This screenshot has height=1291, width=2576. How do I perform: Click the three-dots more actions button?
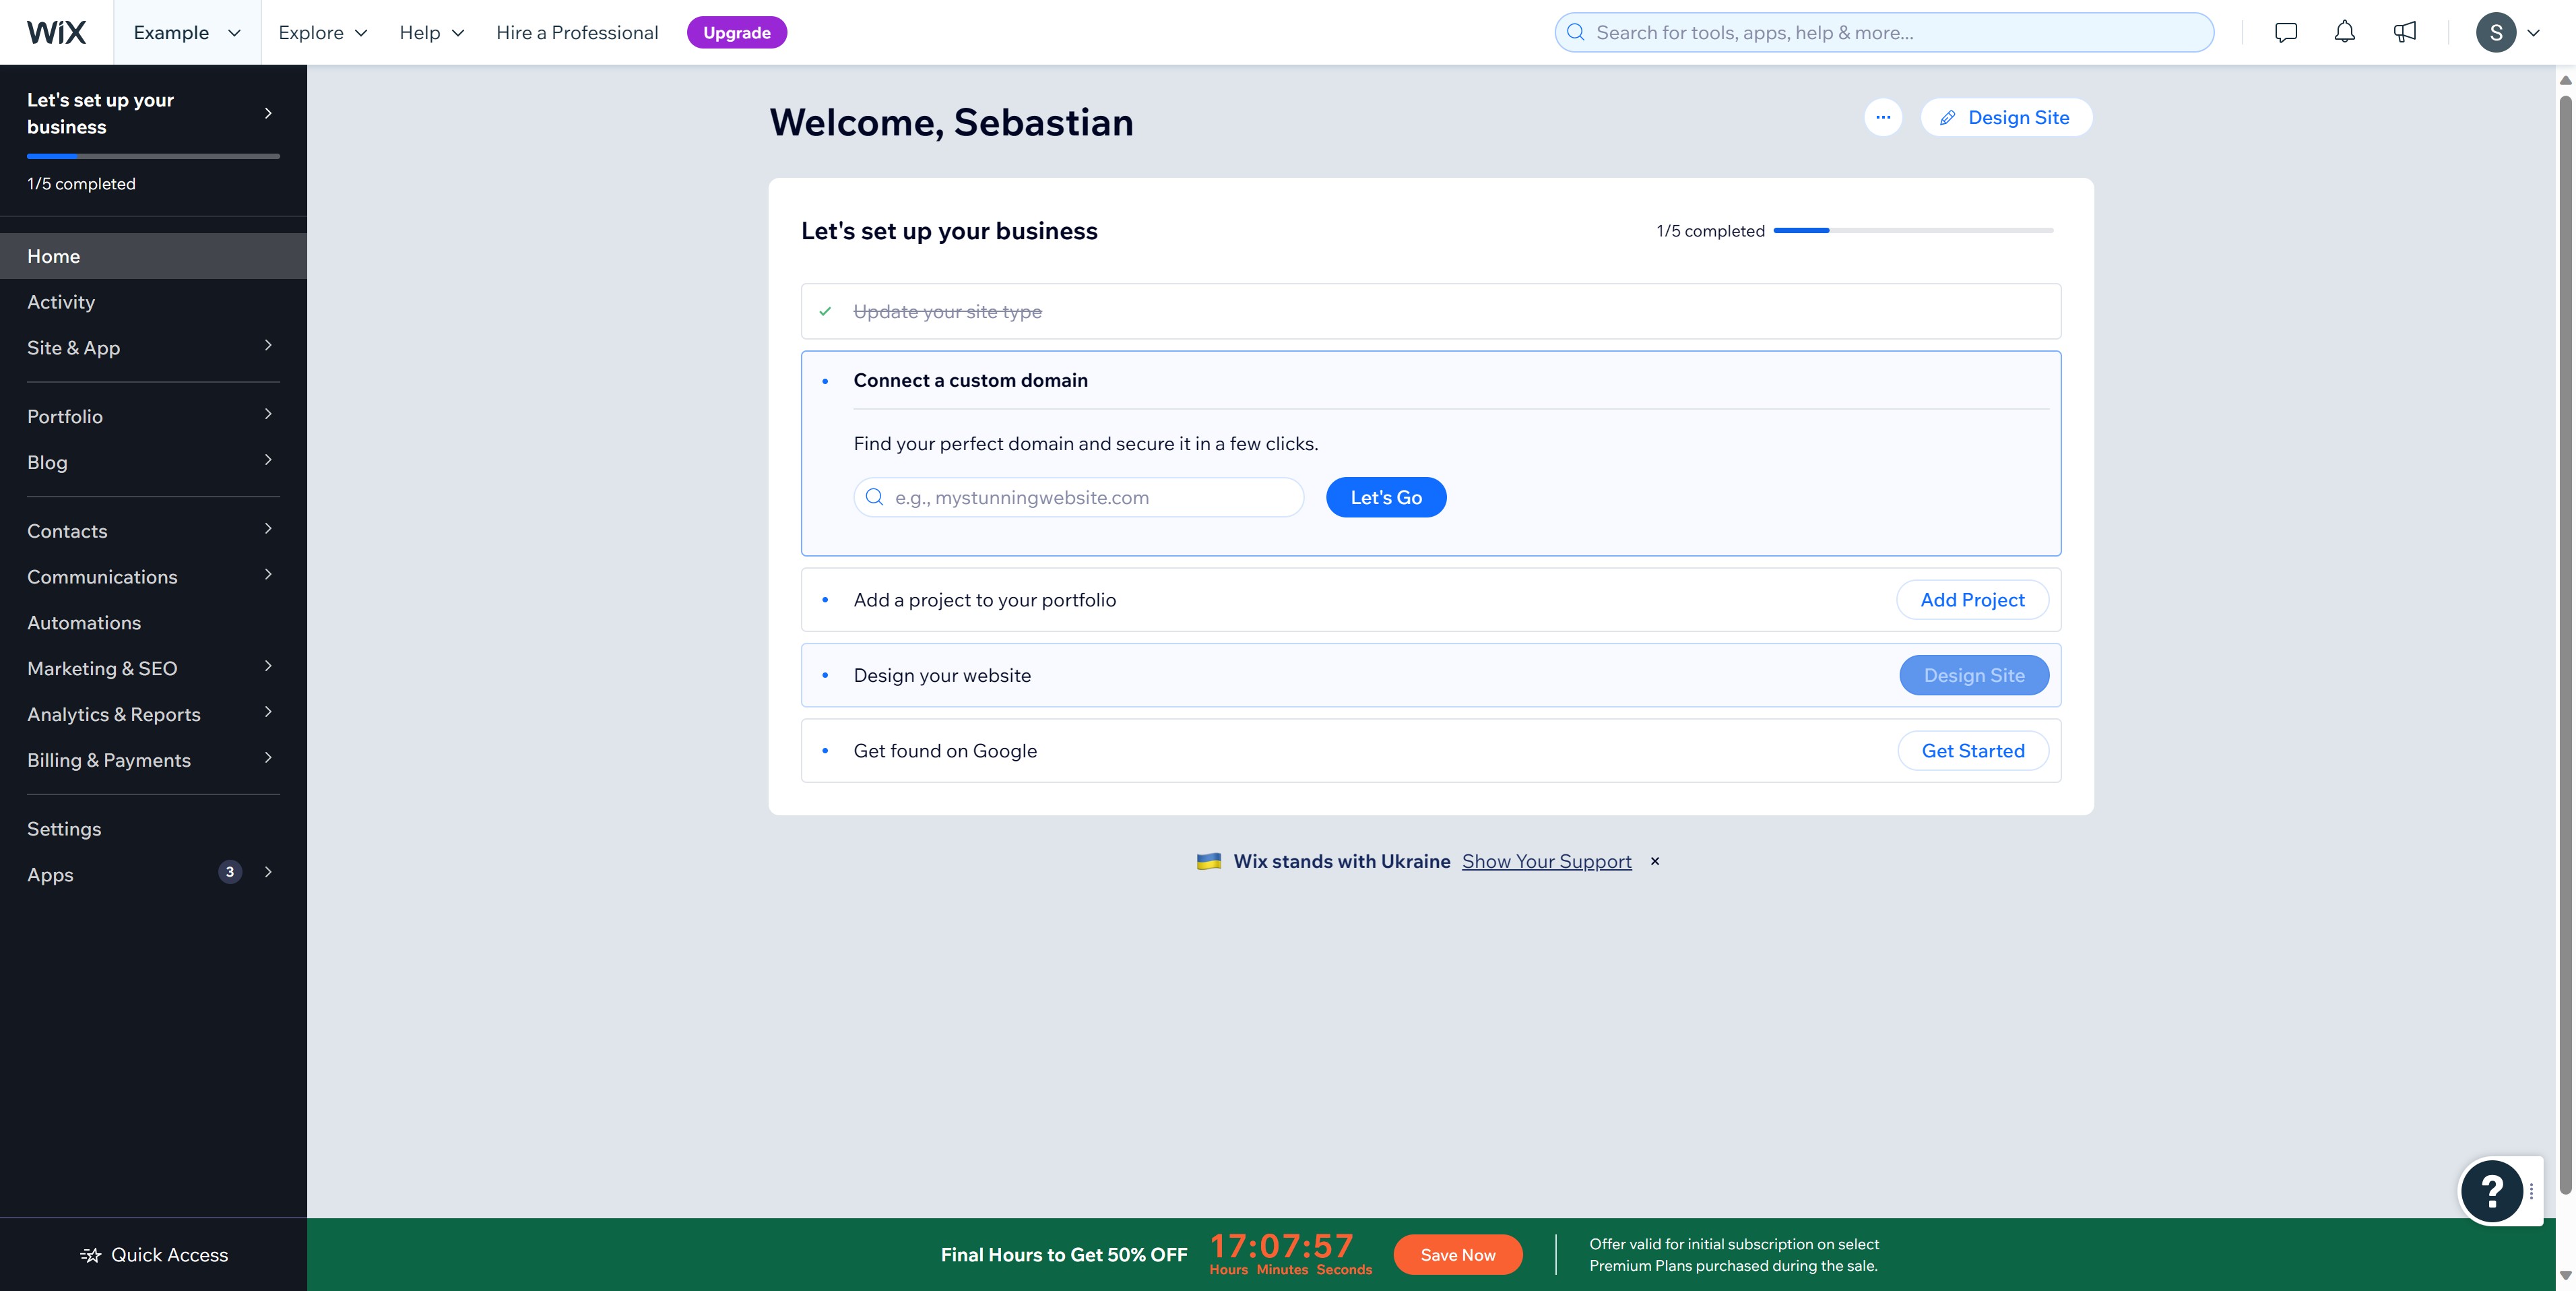1882,117
